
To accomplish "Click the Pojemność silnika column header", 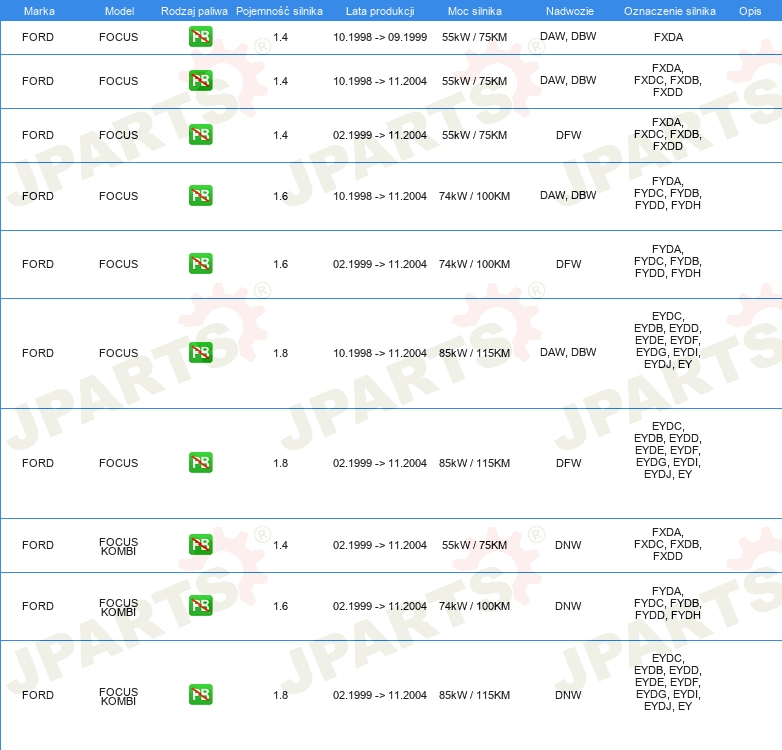I will (x=279, y=11).
